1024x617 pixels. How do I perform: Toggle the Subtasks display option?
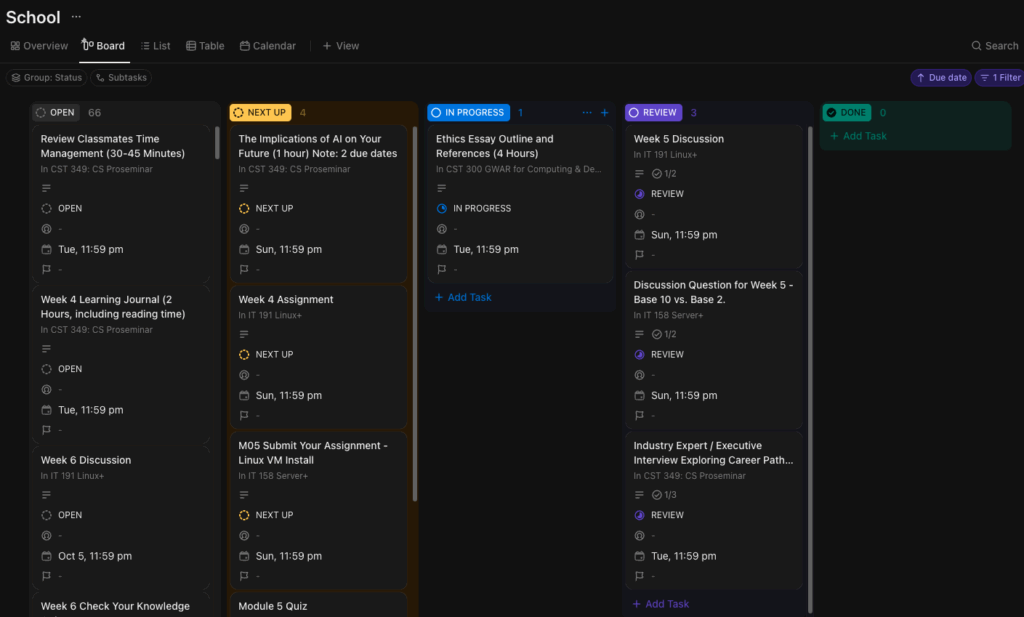click(x=121, y=78)
